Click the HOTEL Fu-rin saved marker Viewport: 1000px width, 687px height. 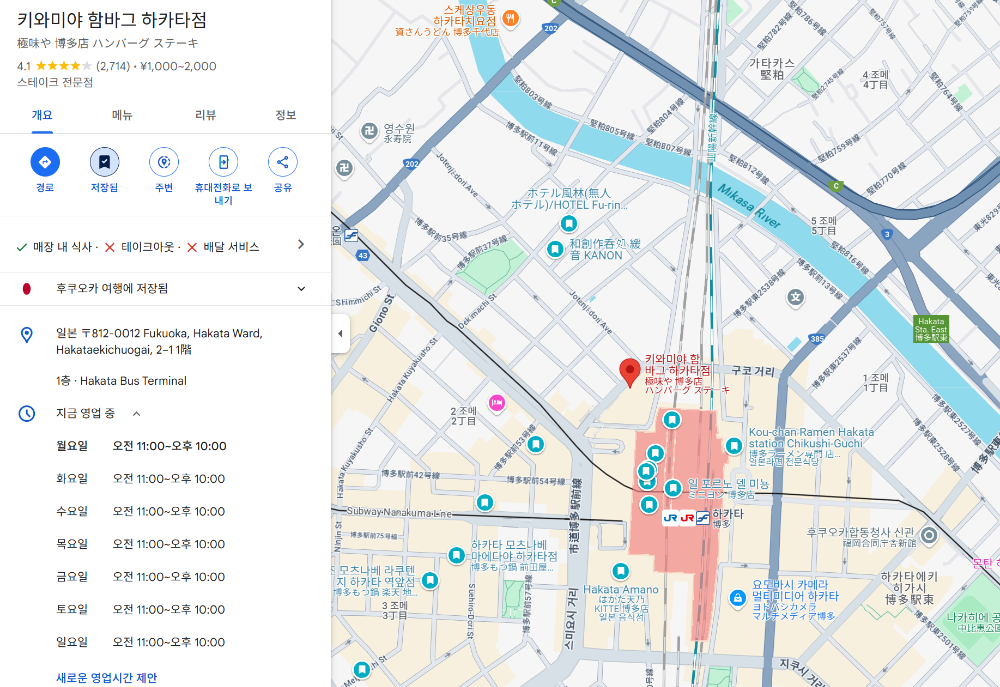pyautogui.click(x=569, y=223)
